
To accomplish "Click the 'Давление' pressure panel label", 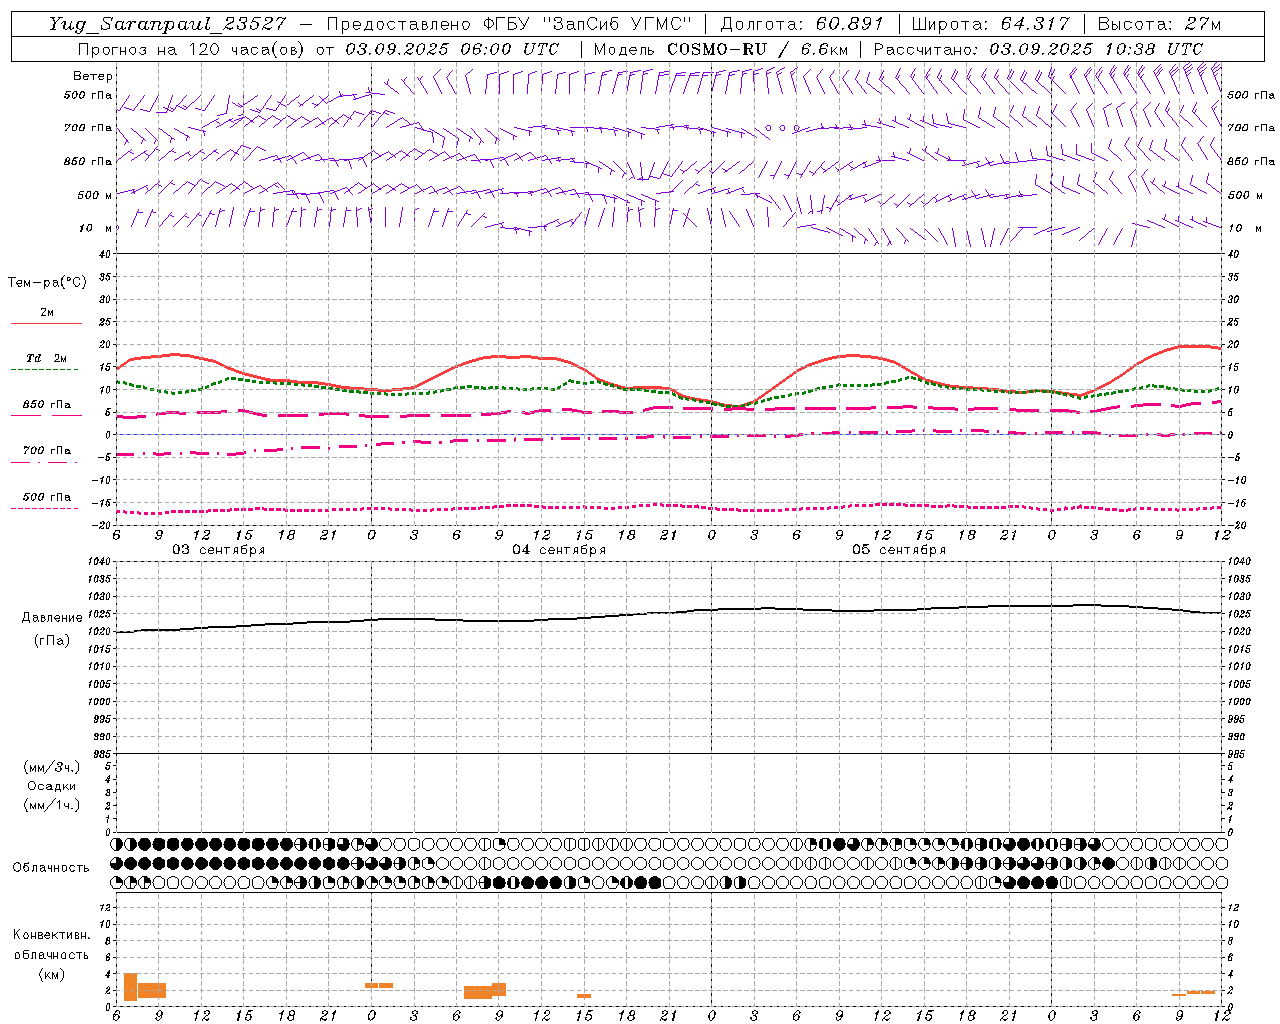I will [x=52, y=618].
